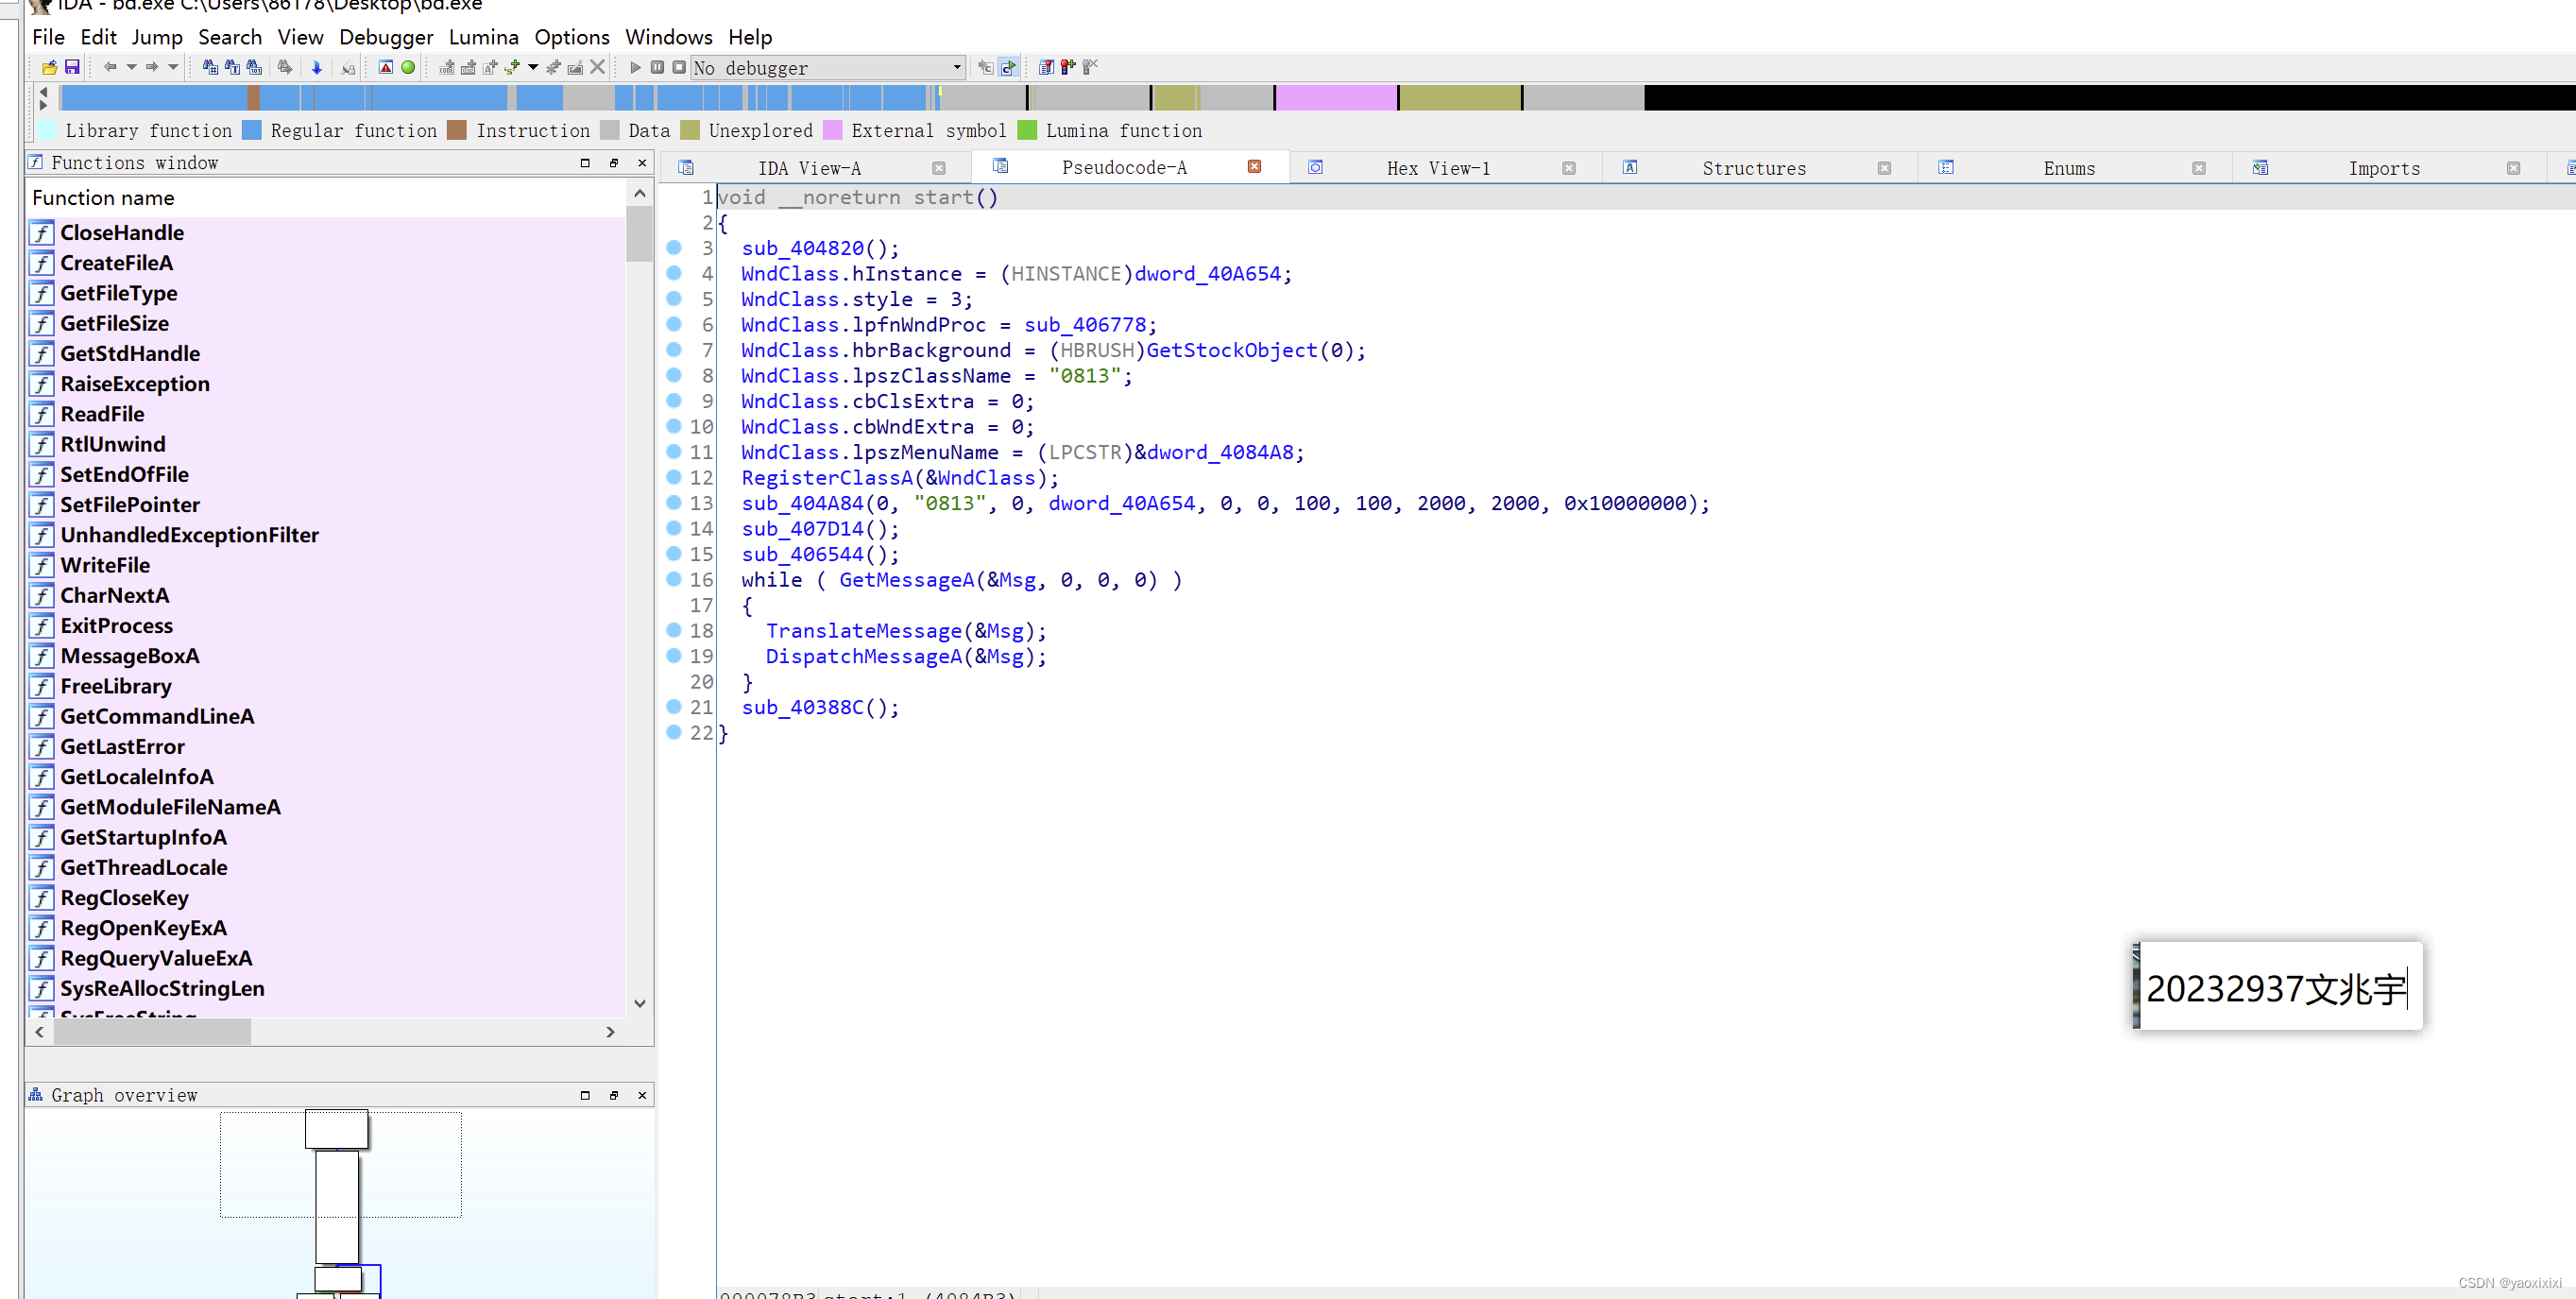Open the forward-history dropdown arrow

click(173, 67)
